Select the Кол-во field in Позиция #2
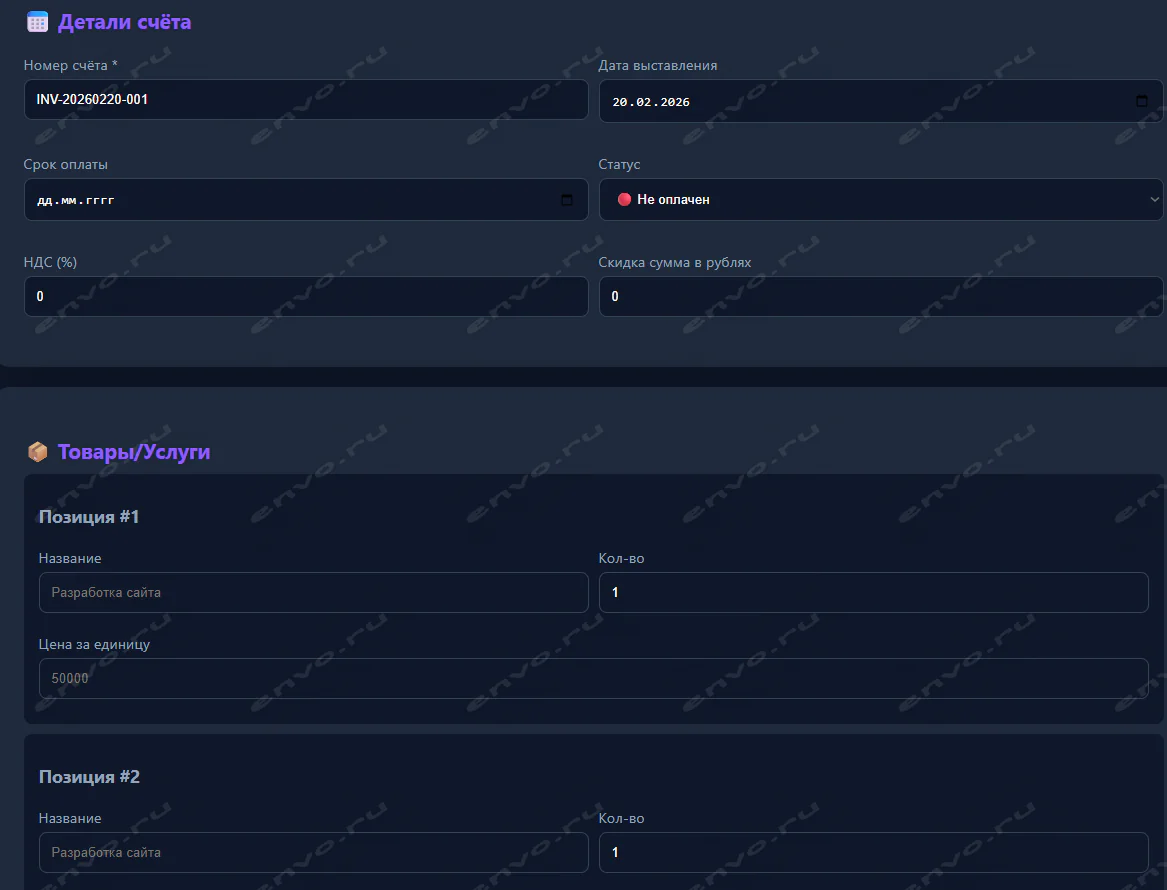This screenshot has height=890, width=1167. [x=872, y=853]
